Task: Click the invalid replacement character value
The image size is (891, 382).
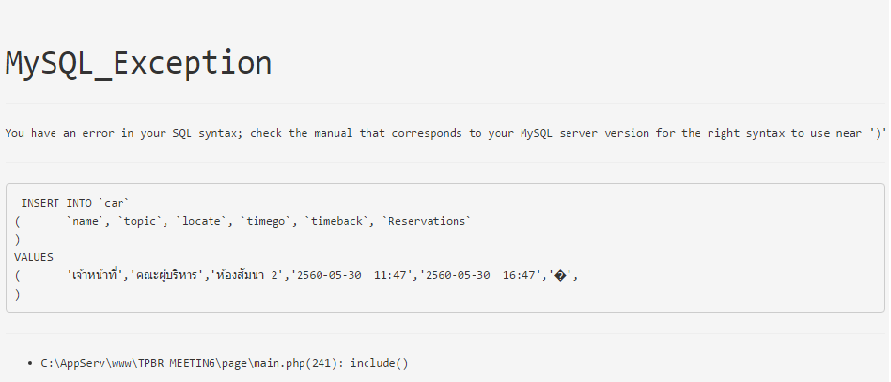Action: pos(560,276)
